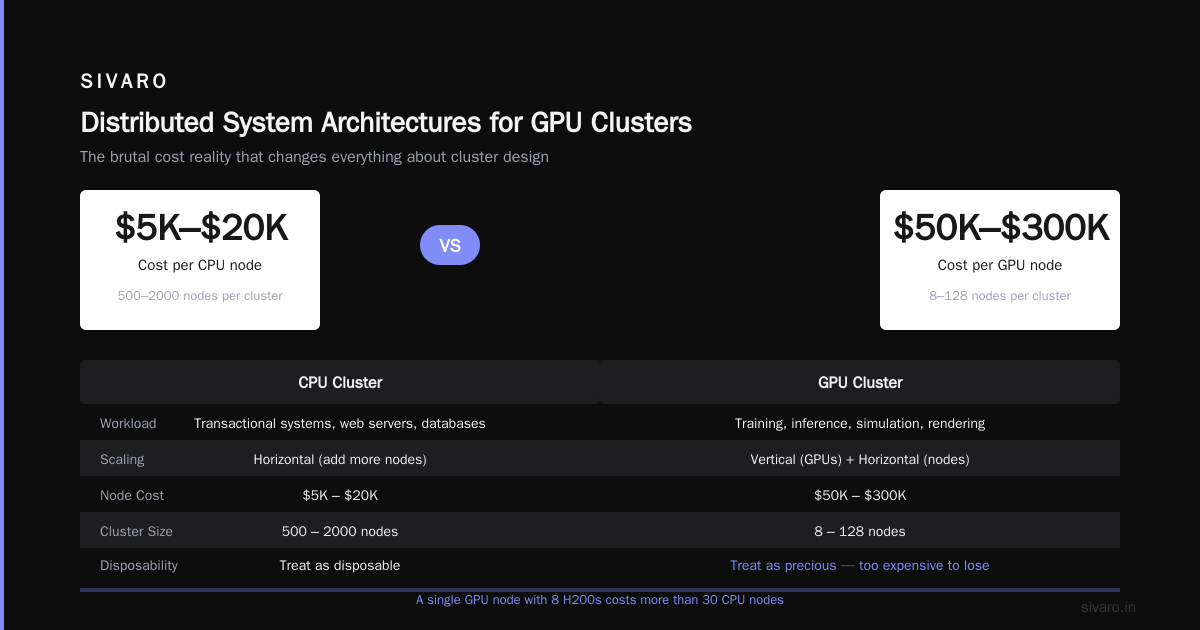Click 'Training, inference, simulation, rendering' cell
The image size is (1200, 630).
860,423
